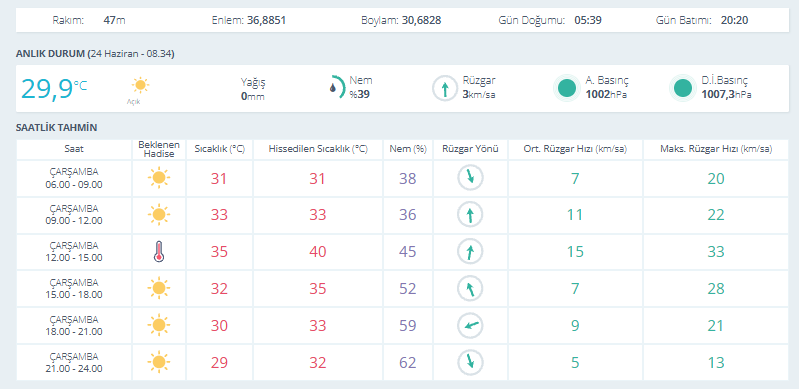
Task: Click the 1007,3hPa pressure value
Action: [x=726, y=94]
